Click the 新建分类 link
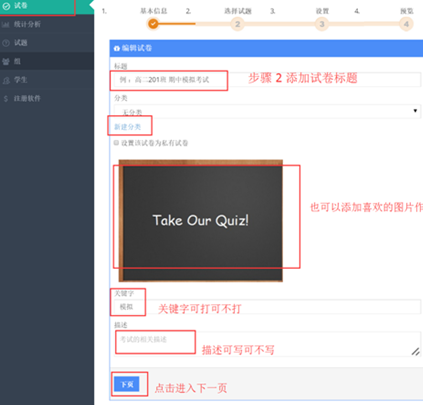Viewport: 423px width, 405px height. pyautogui.click(x=128, y=127)
